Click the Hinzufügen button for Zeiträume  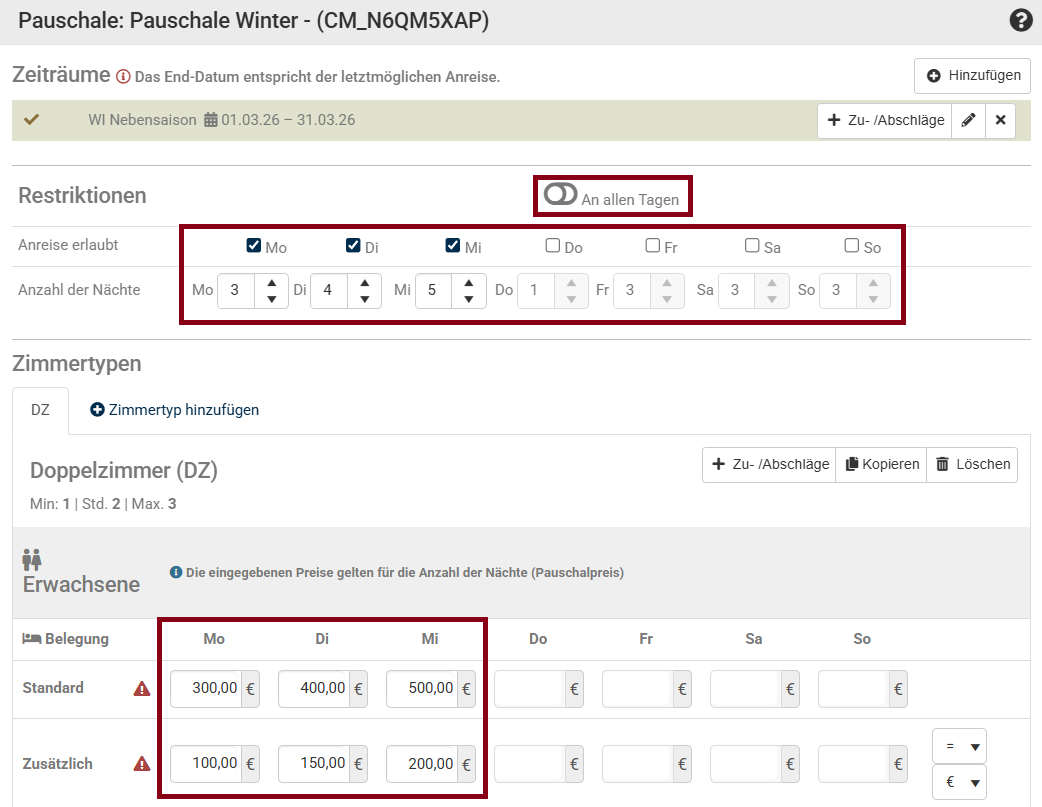(972, 76)
